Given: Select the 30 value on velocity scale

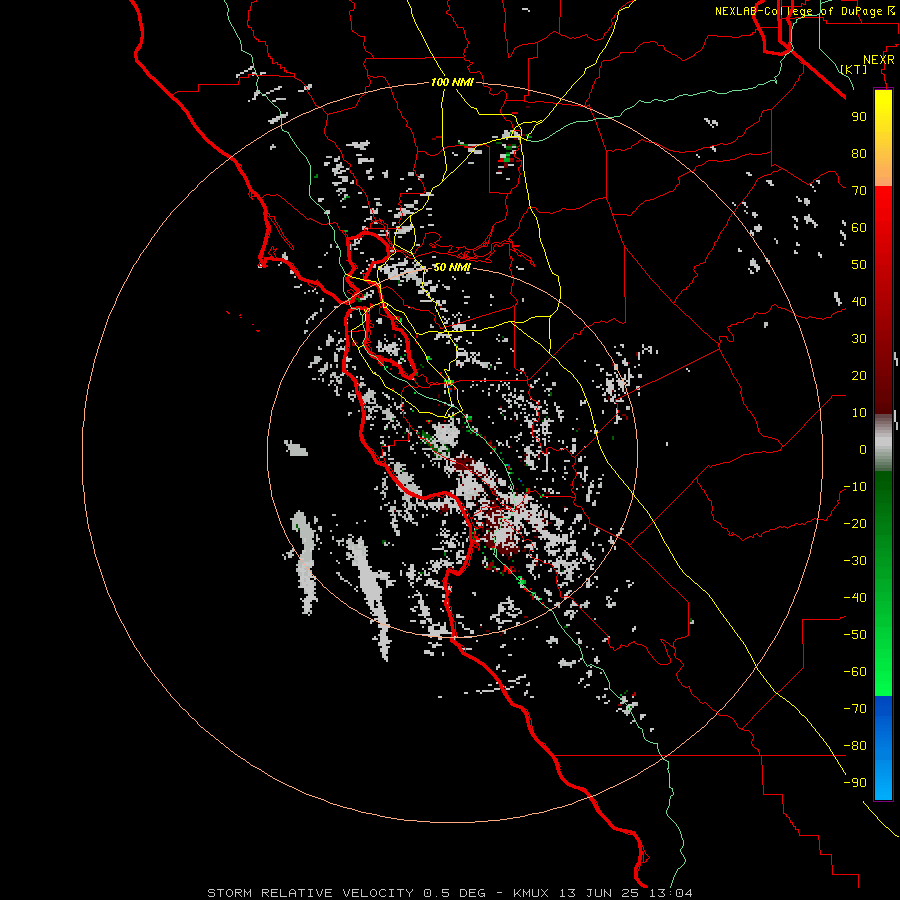Looking at the screenshot, I should coord(859,339).
